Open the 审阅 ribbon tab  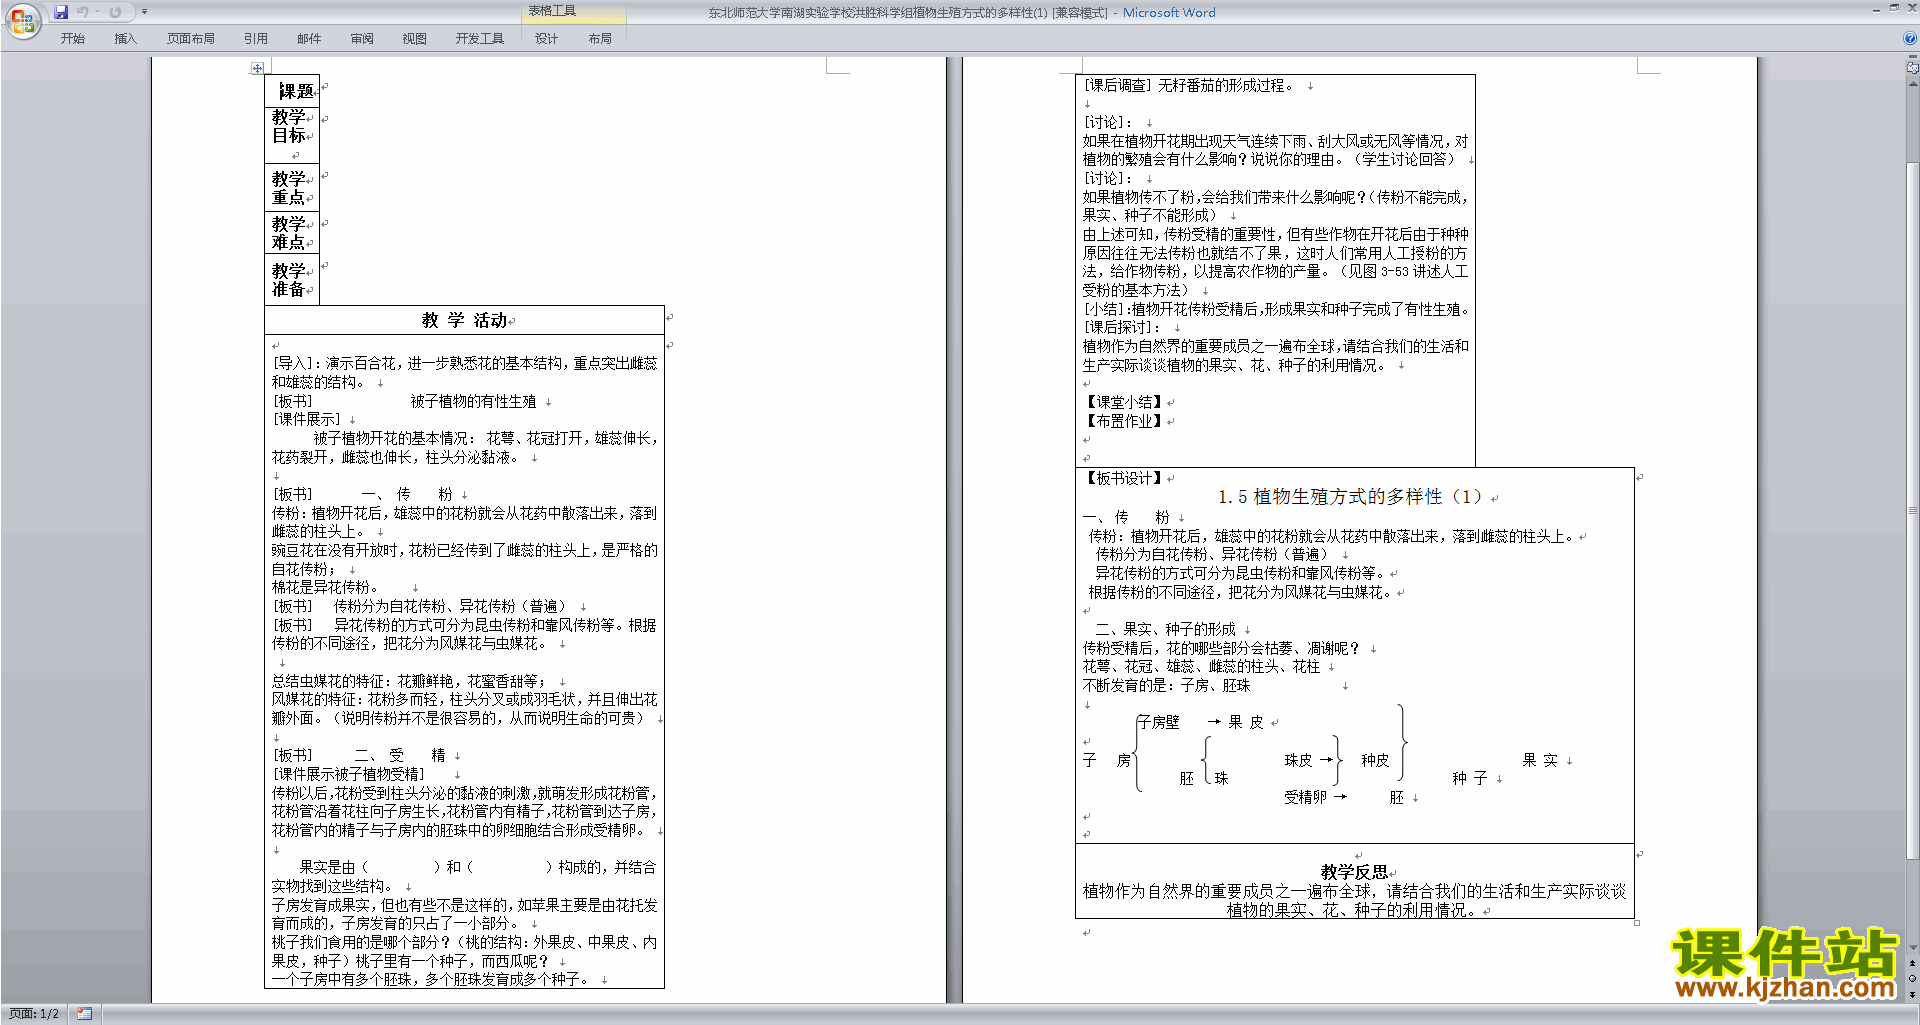(362, 38)
